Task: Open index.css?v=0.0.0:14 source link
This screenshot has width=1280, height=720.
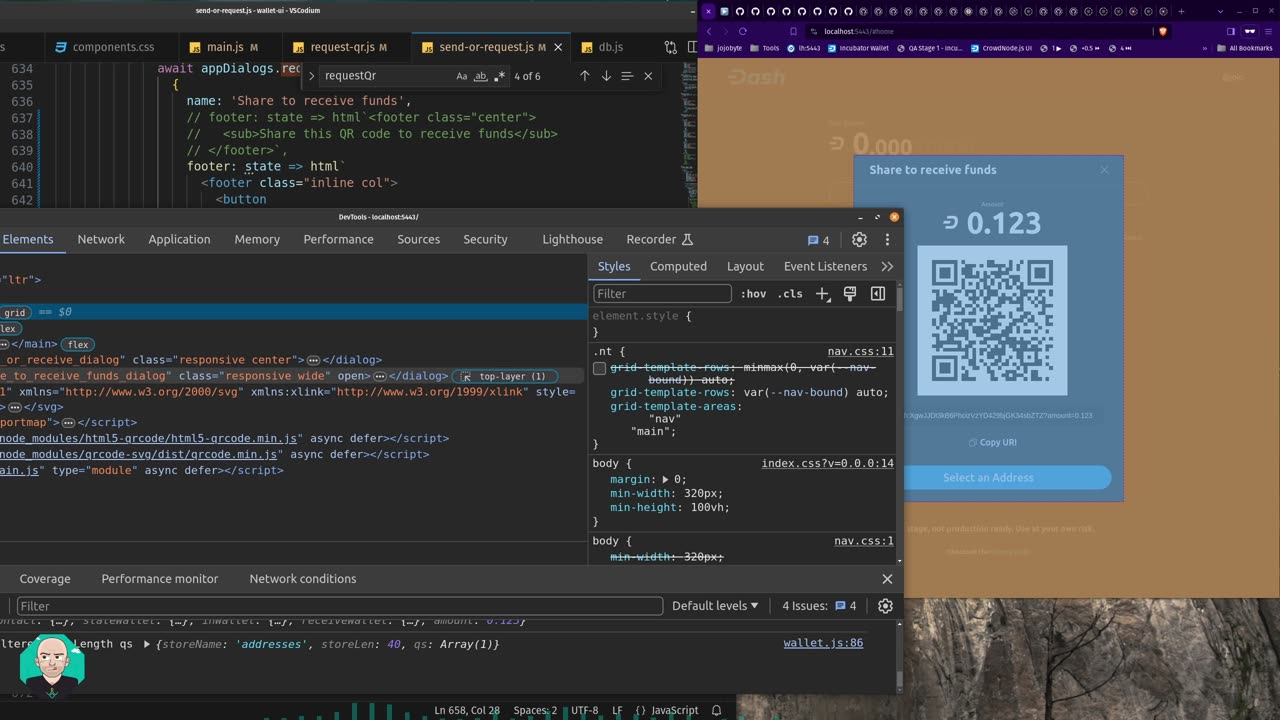Action: tap(827, 464)
